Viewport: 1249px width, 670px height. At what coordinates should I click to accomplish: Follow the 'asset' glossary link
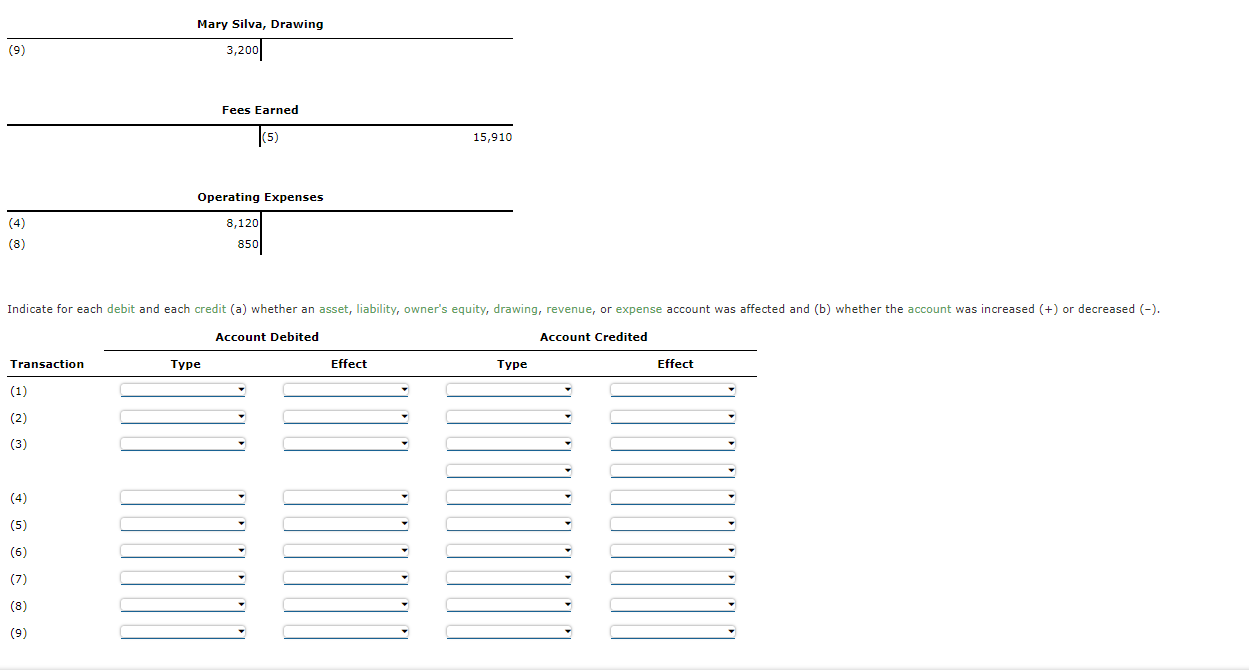point(334,309)
